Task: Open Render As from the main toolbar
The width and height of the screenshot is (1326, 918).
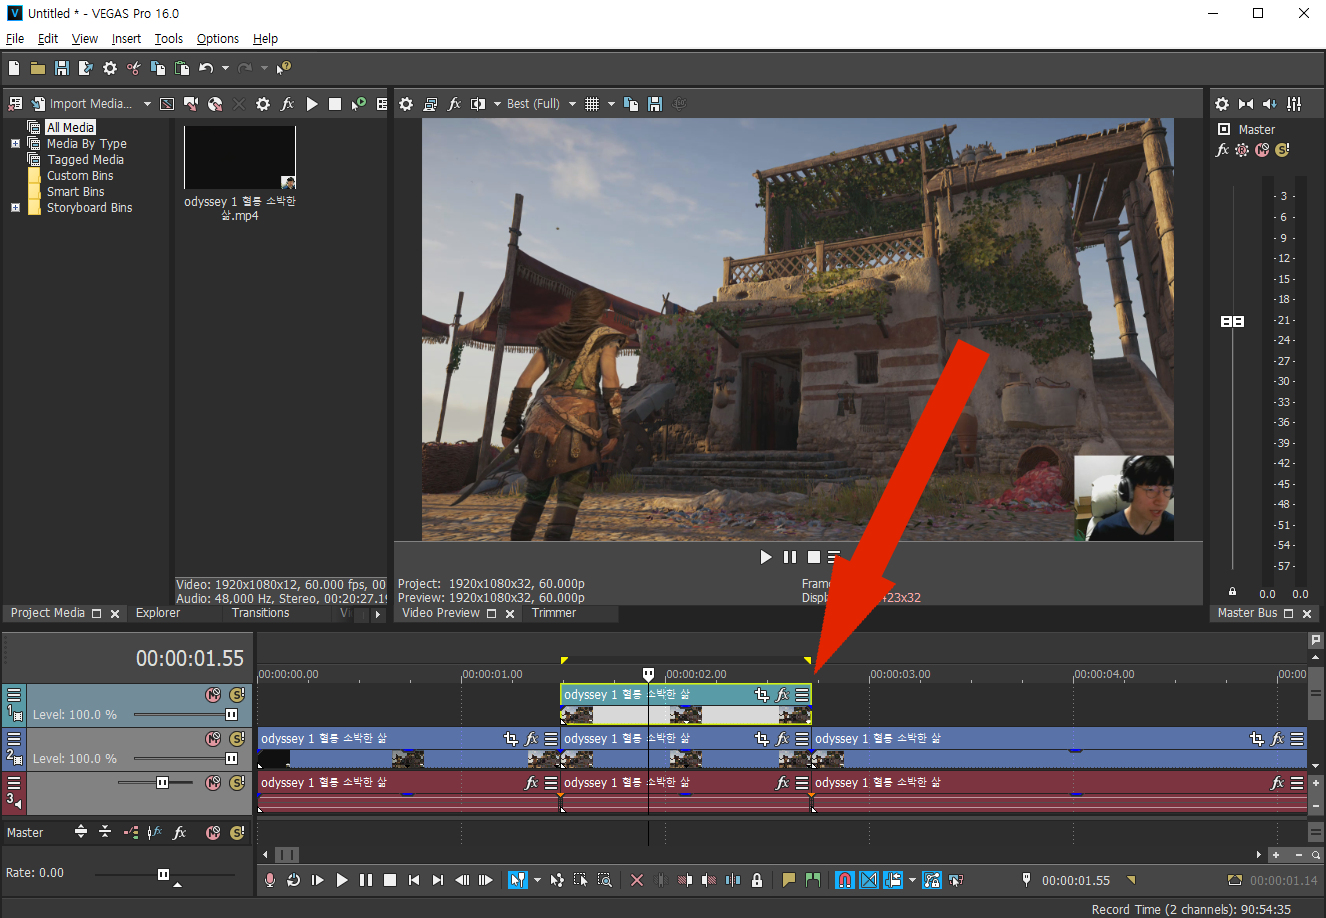Action: 86,68
